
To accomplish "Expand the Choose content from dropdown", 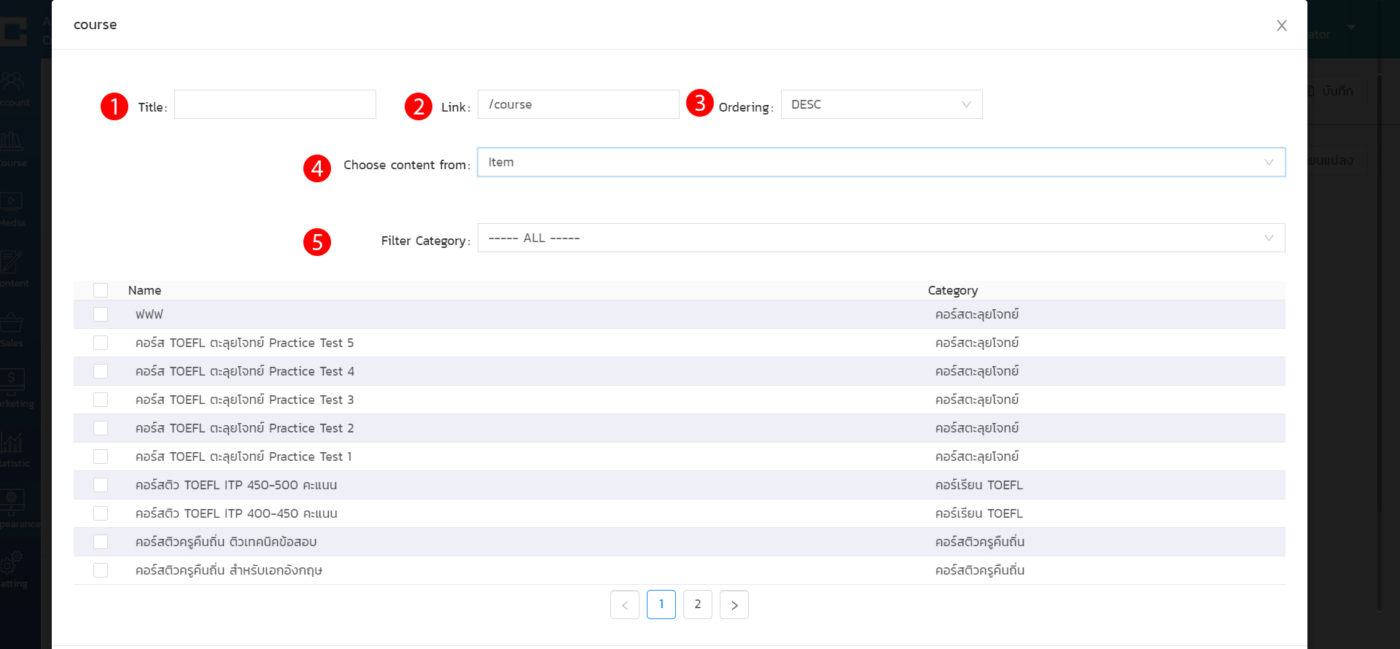I will 880,162.
